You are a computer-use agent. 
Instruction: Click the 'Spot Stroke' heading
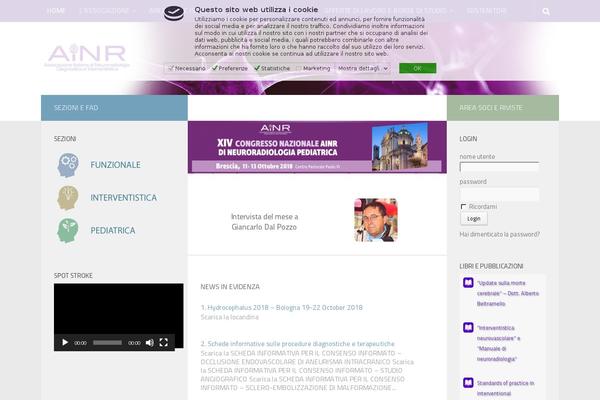point(73,276)
